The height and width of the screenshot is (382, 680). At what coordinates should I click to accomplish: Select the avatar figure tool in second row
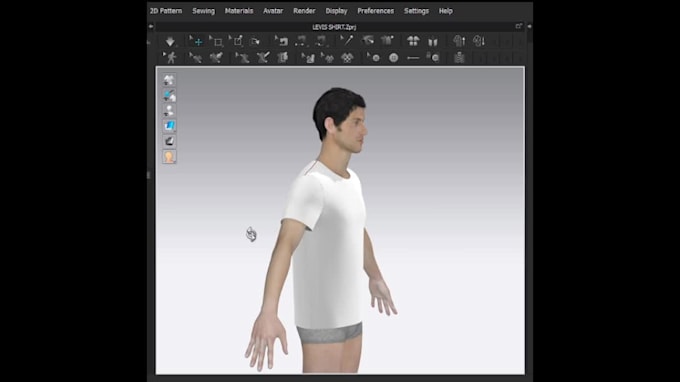(170, 57)
